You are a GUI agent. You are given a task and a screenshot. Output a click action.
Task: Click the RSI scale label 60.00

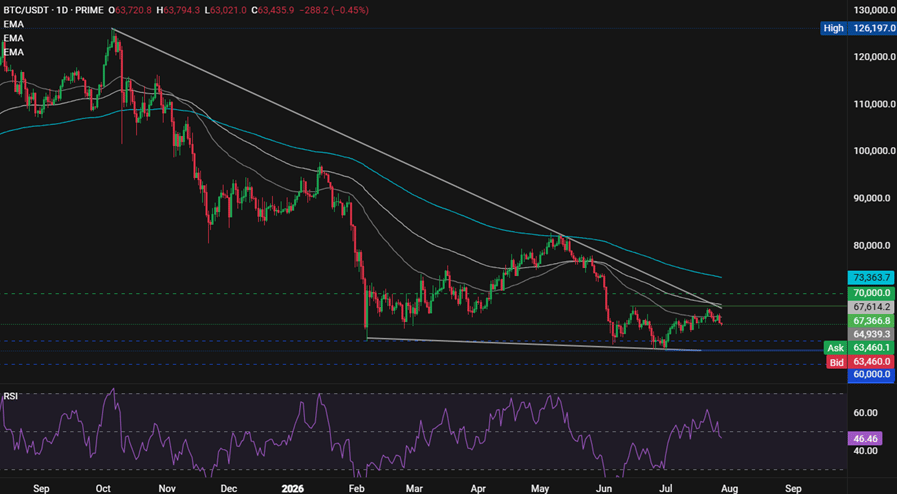coord(867,413)
